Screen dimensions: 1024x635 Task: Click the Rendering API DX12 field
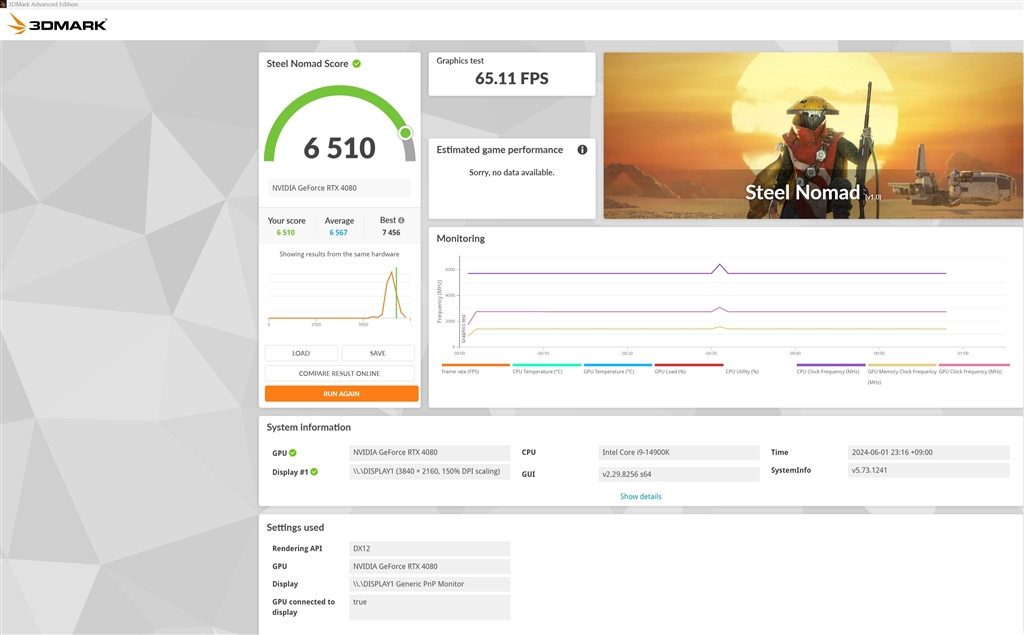pyautogui.click(x=430, y=549)
